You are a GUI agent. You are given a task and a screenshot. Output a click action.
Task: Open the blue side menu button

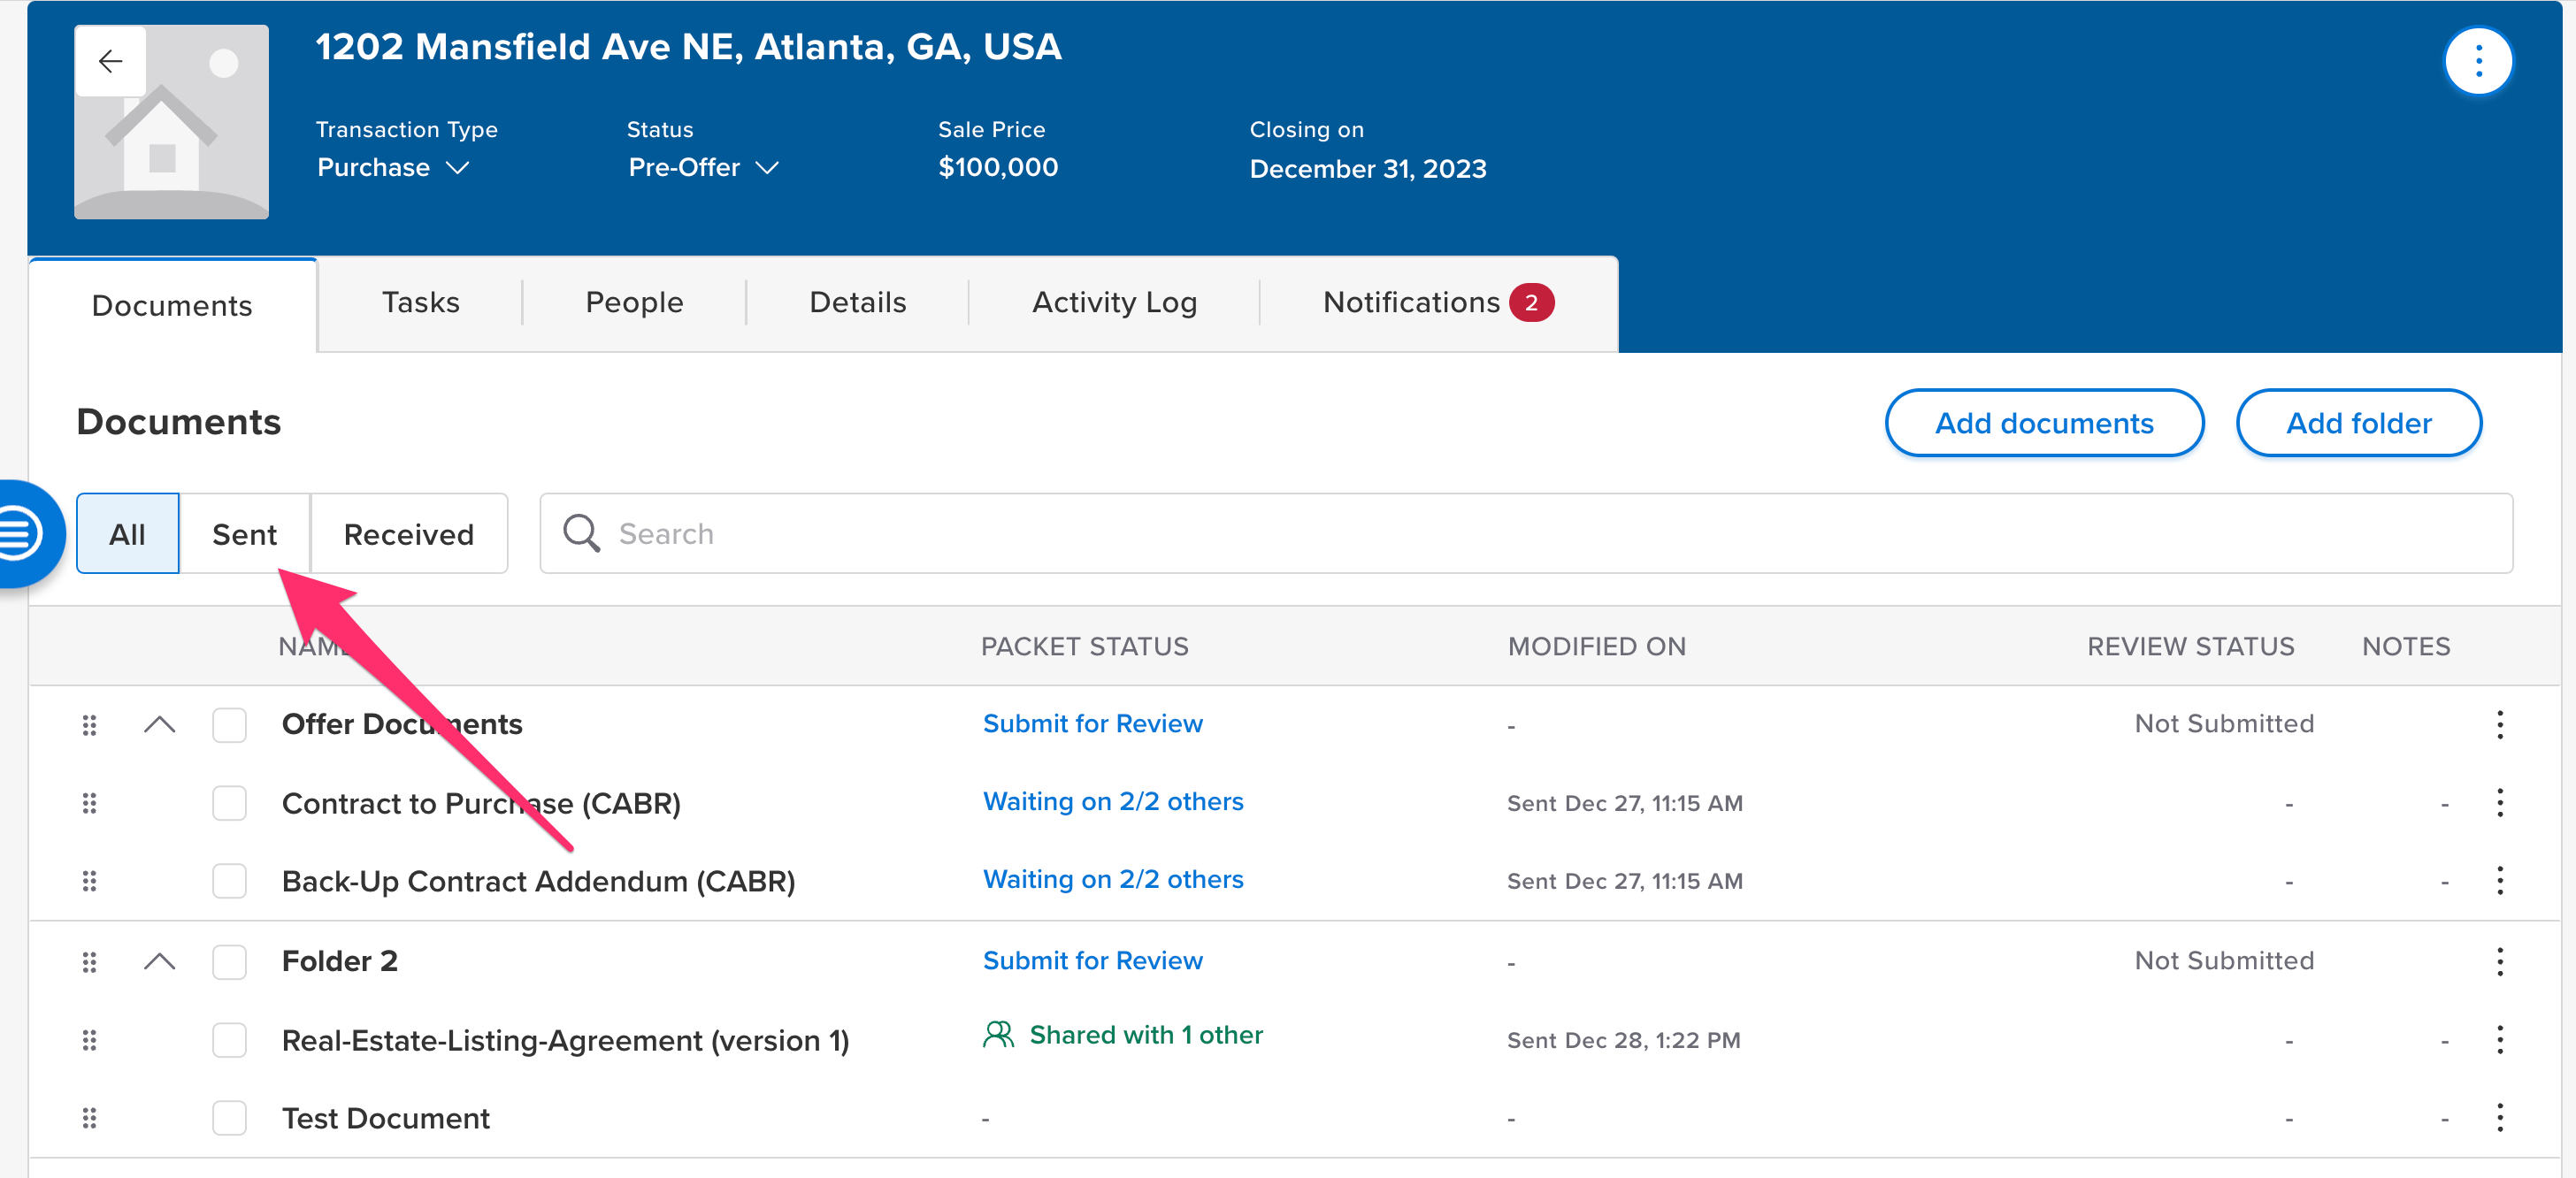click(x=22, y=533)
